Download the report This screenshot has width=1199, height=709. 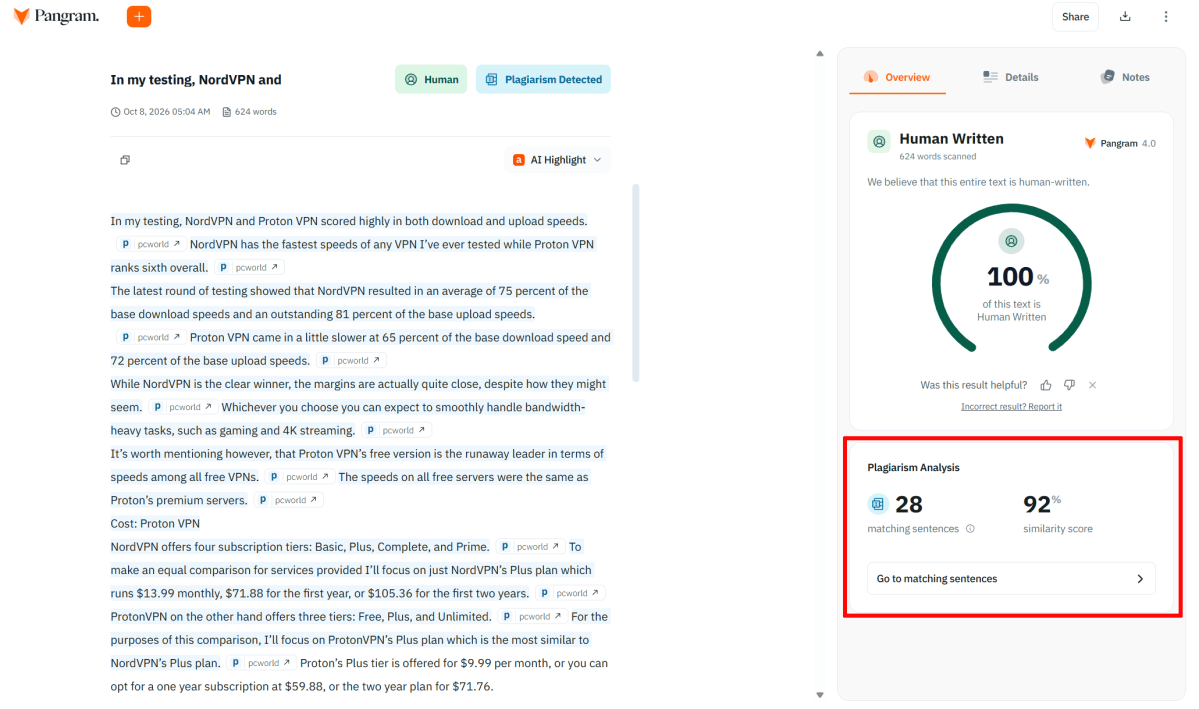[1125, 16]
